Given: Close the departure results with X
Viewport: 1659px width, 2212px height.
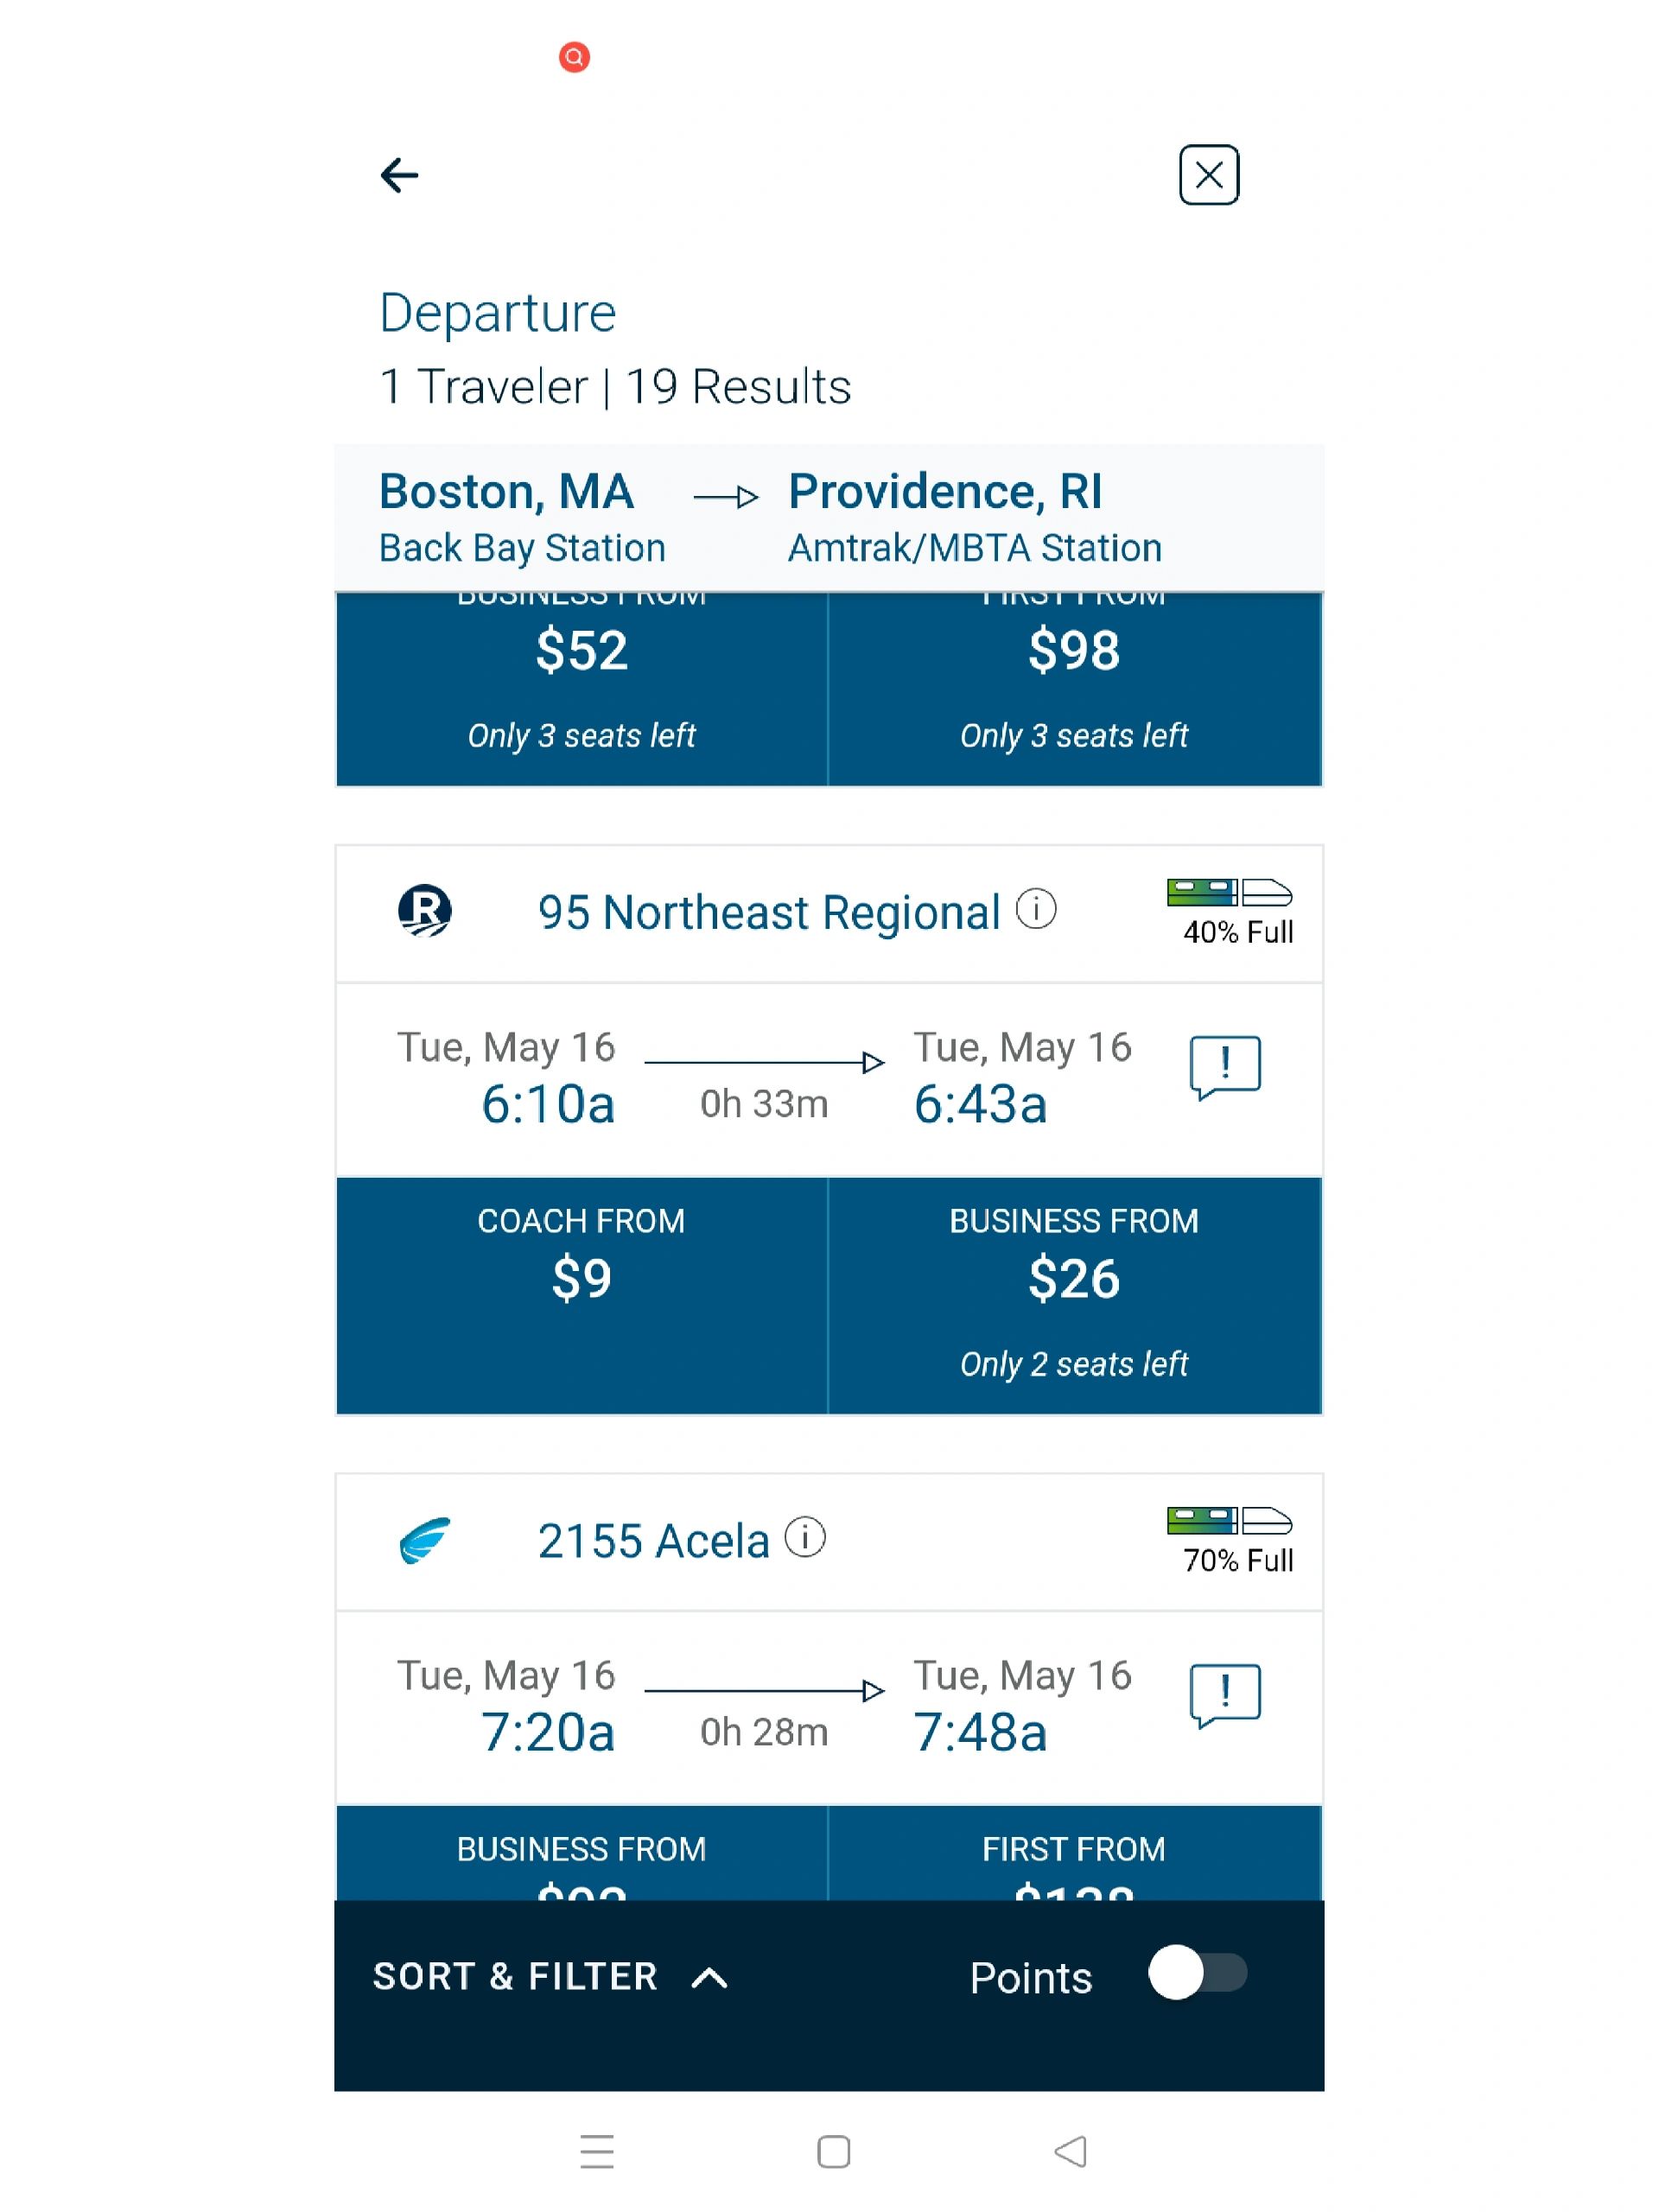Looking at the screenshot, I should coord(1208,175).
